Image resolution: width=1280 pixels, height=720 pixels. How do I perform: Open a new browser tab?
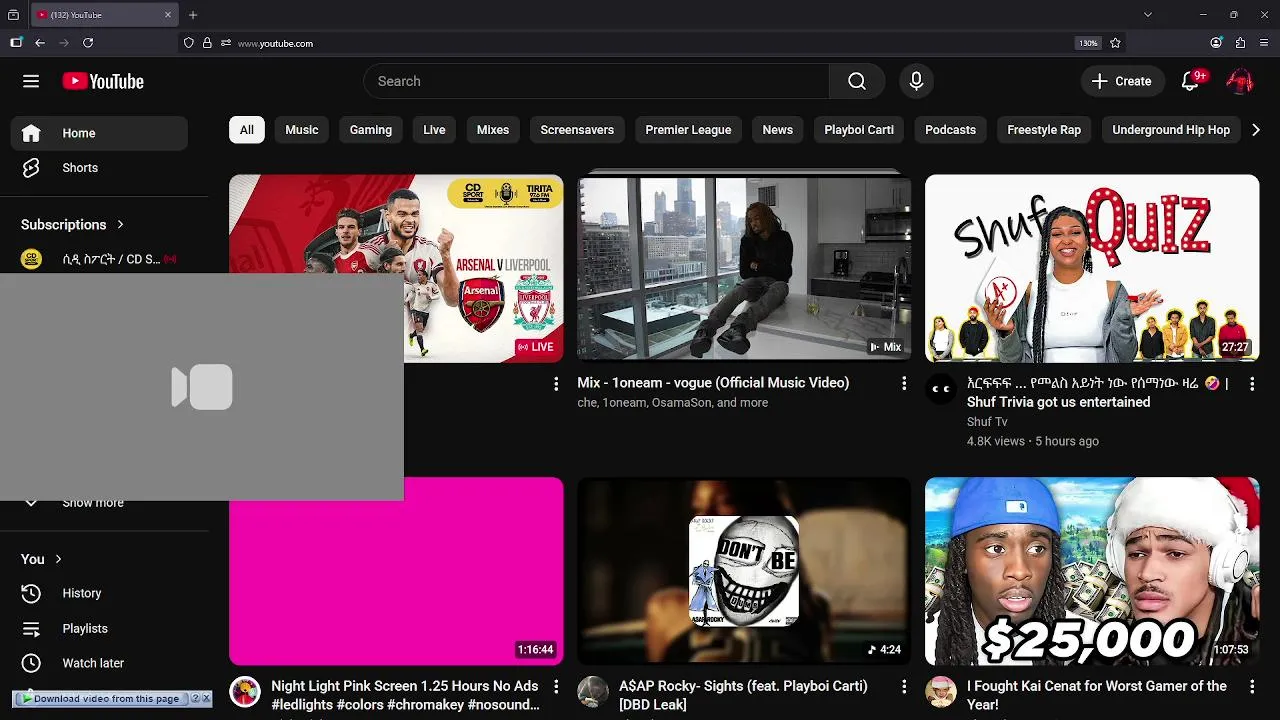193,15
